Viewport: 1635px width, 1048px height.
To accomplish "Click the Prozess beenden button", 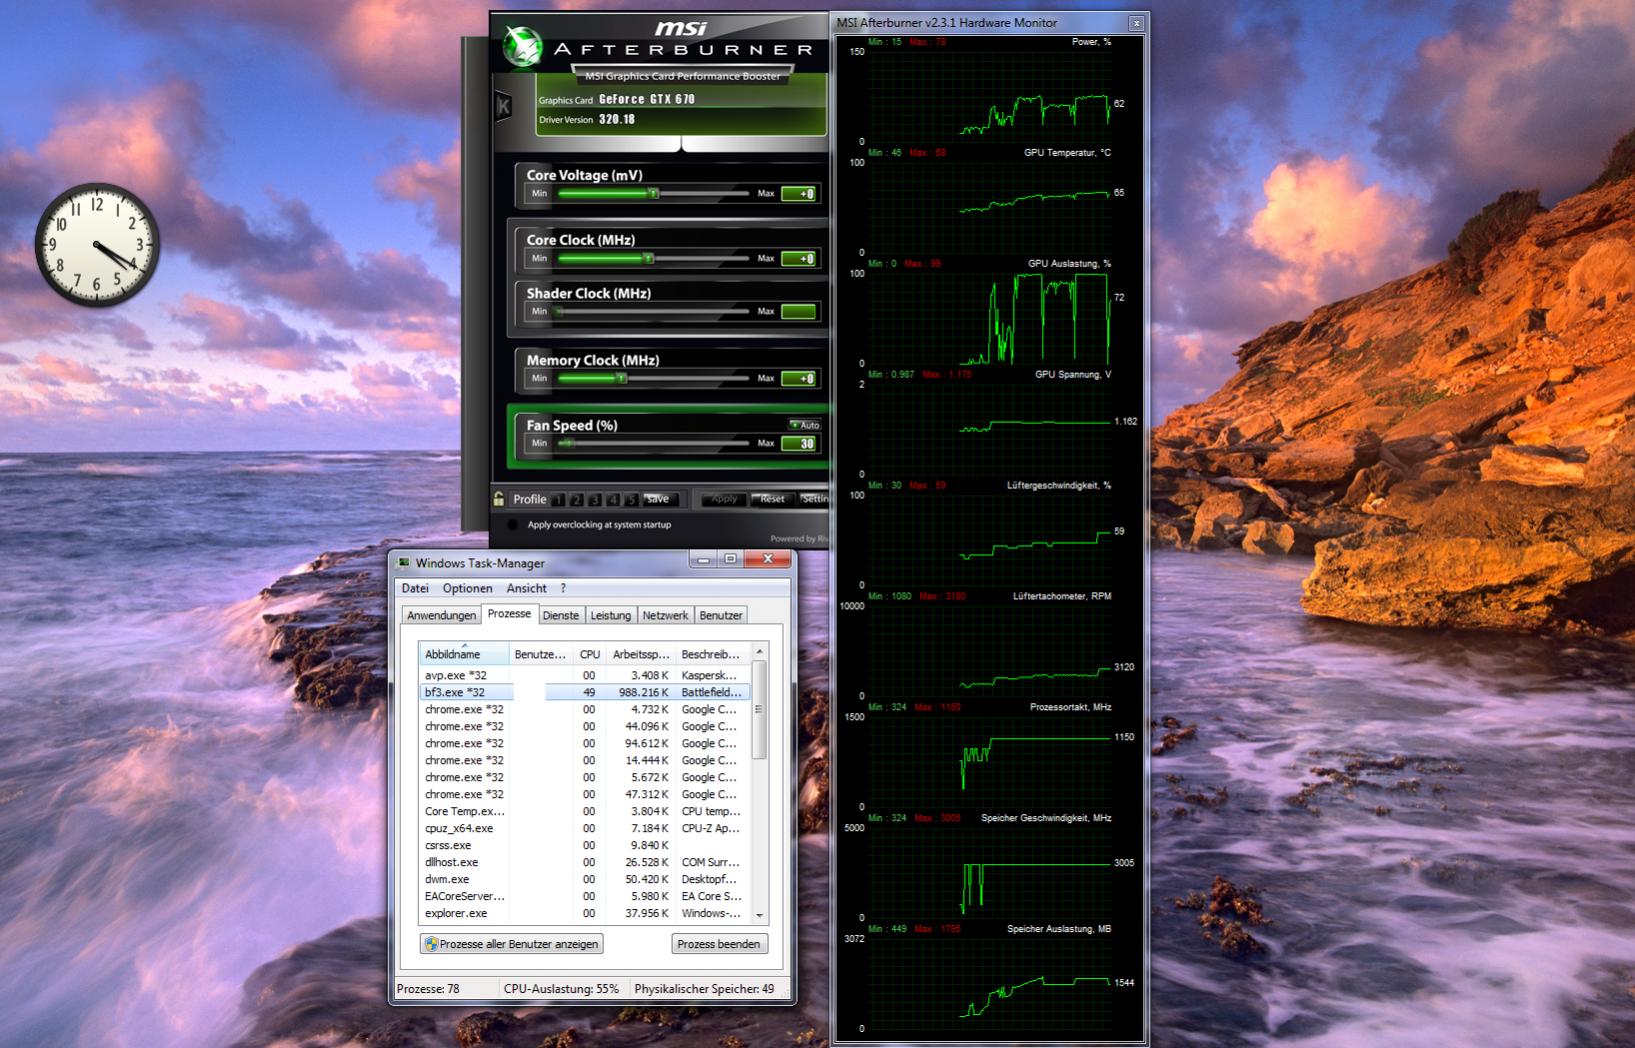I will click(x=719, y=944).
